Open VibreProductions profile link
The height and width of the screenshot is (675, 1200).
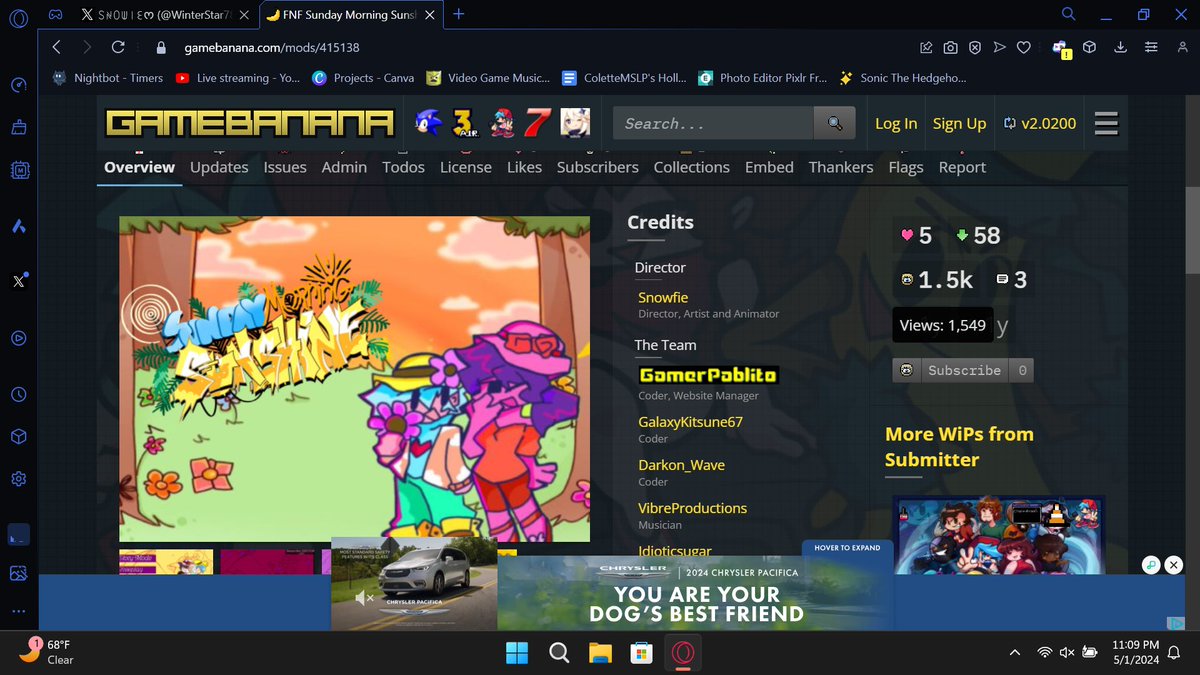coord(693,508)
